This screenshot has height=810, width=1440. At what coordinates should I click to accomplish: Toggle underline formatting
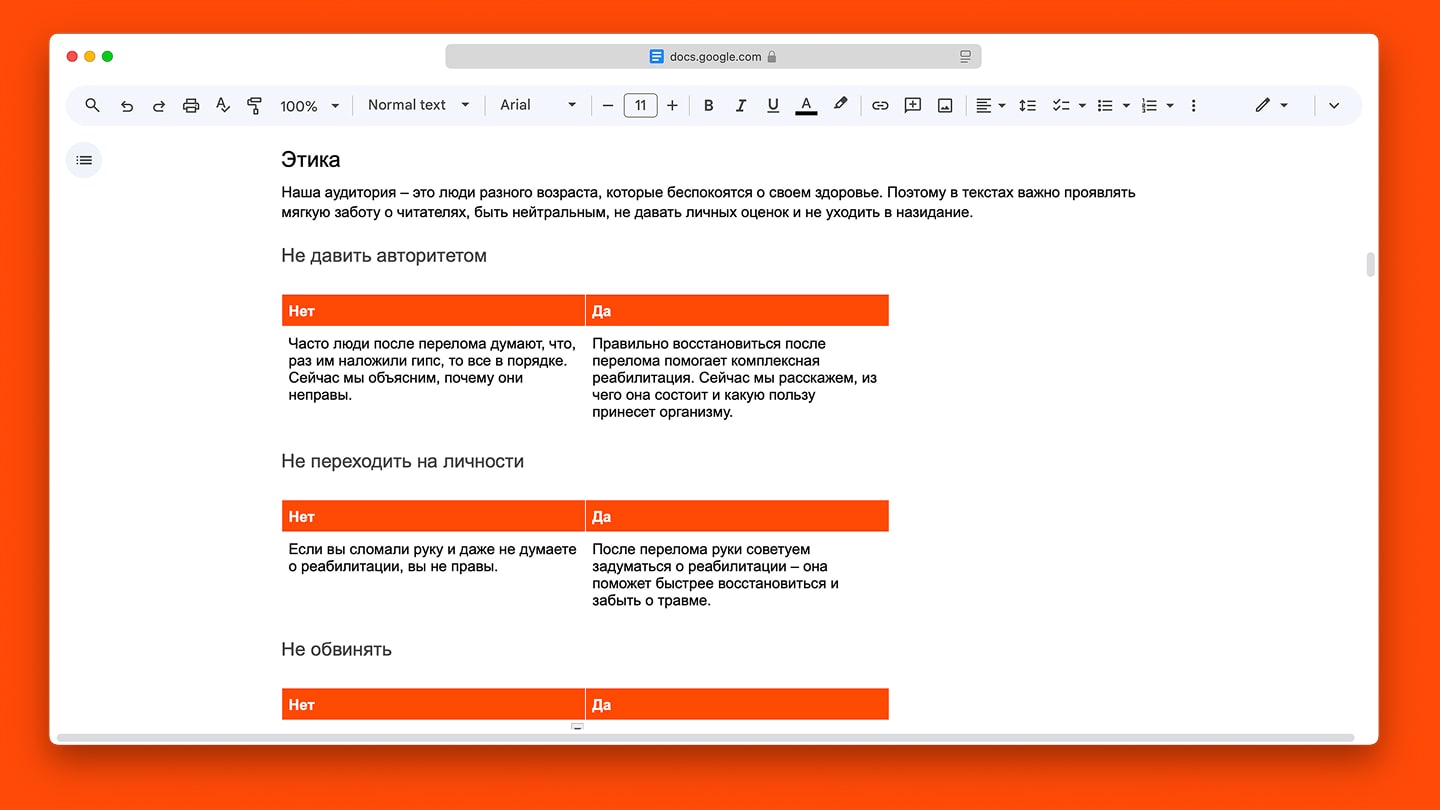point(773,105)
